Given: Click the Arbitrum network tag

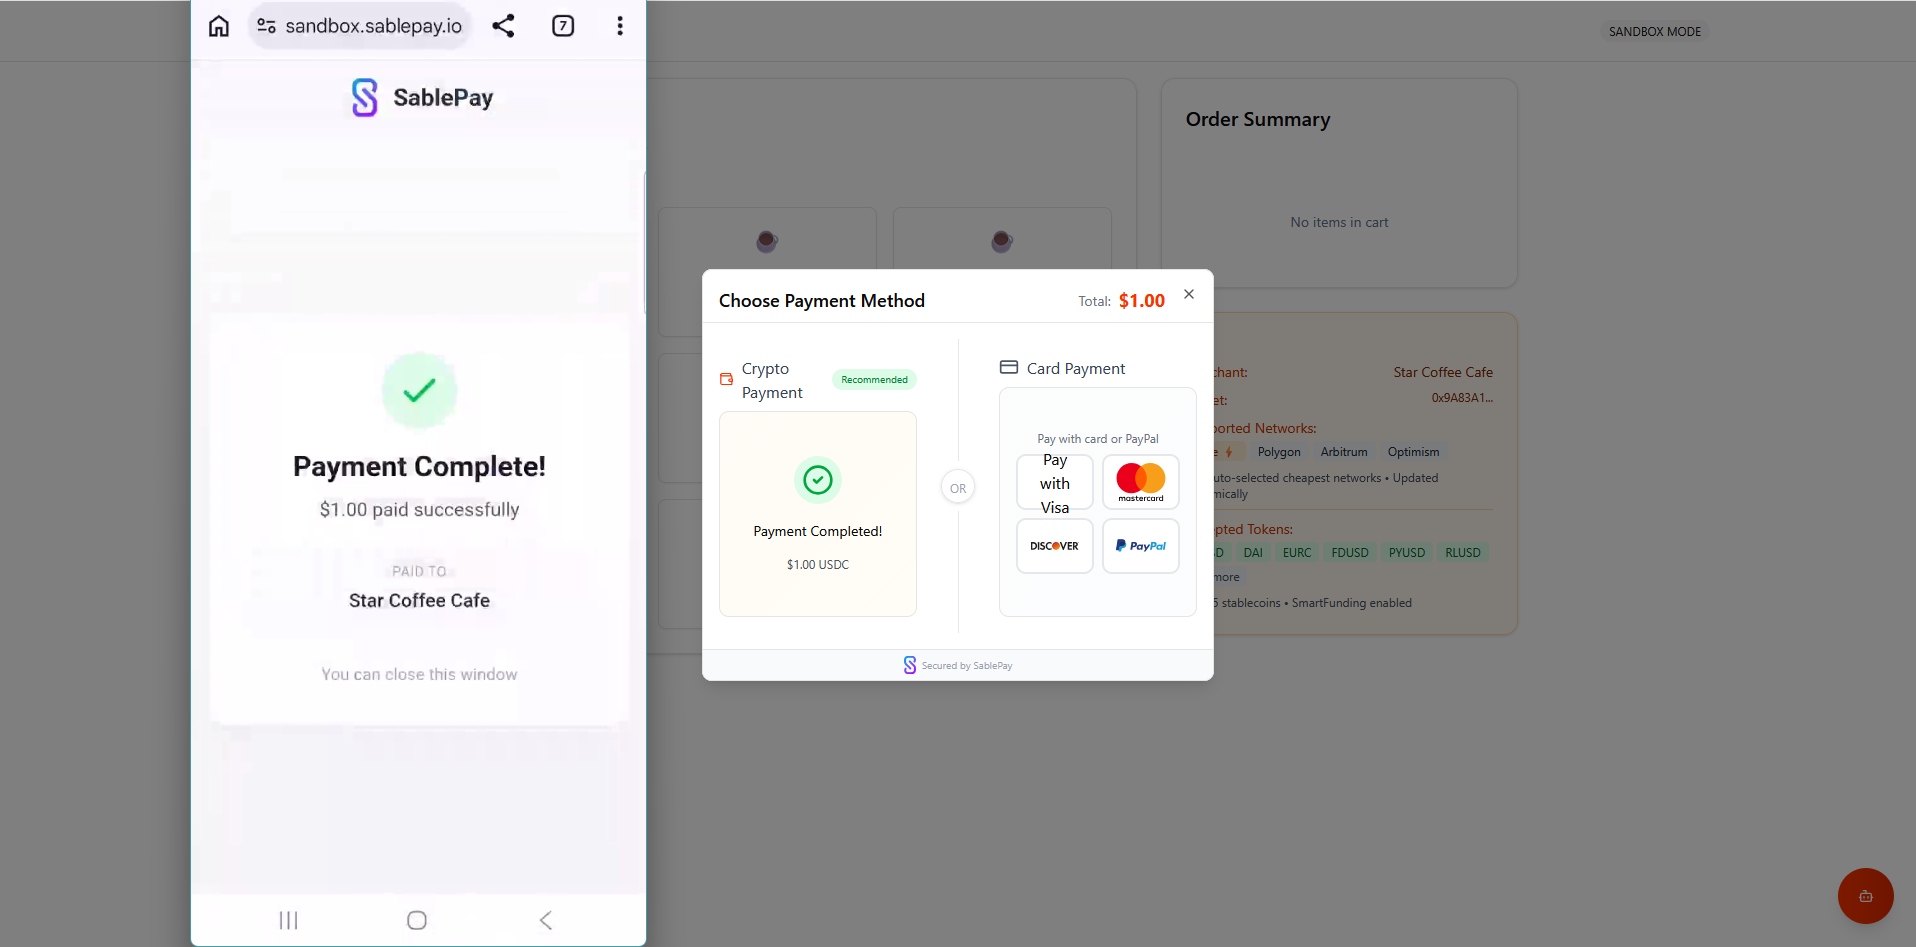Looking at the screenshot, I should click(1344, 452).
